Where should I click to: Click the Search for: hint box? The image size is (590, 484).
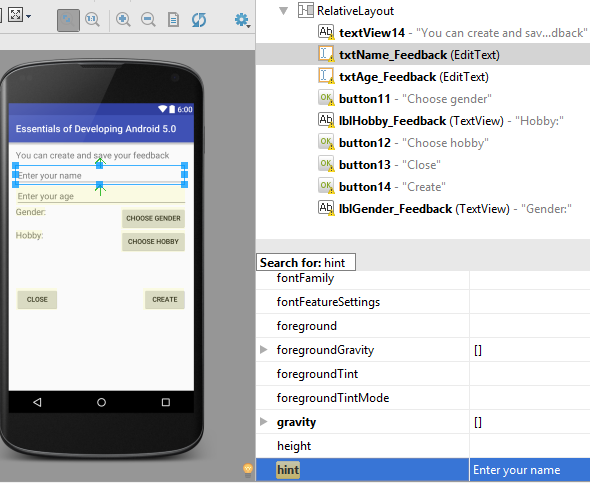click(x=306, y=262)
